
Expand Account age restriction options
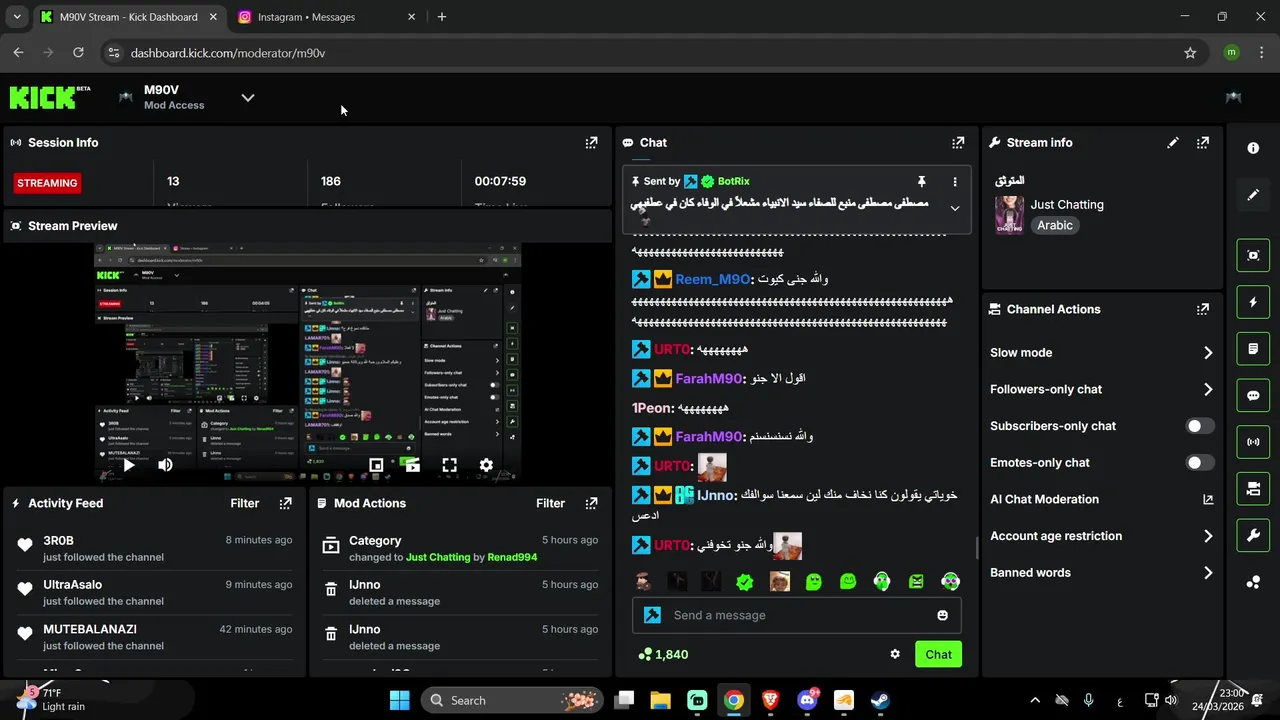[1208, 536]
